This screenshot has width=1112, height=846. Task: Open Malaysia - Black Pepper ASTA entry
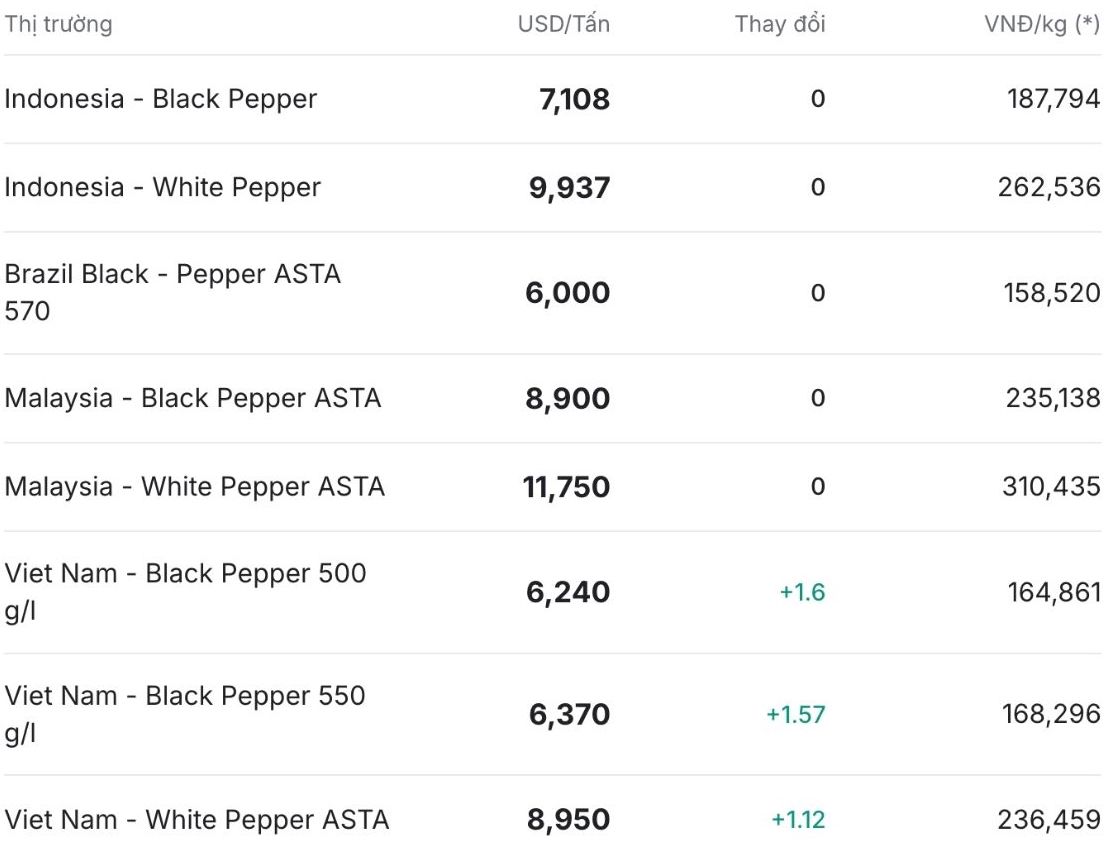[553, 399]
